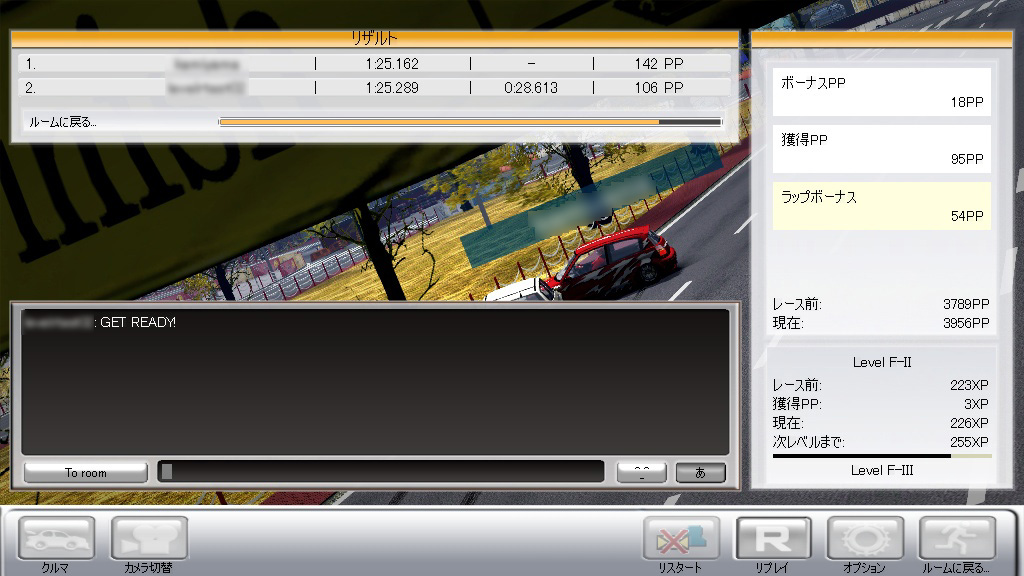This screenshot has width=1024, height=576.
Task: Watch the race via リプレイ icon
Action: click(x=773, y=538)
